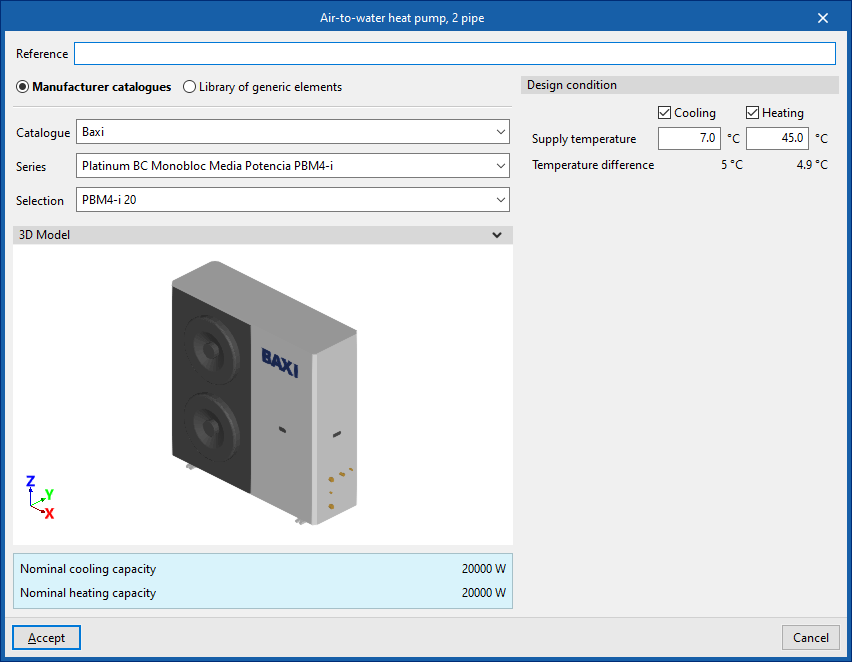The width and height of the screenshot is (852, 662).
Task: Open the Selection dropdown PBM4-i 20
Action: click(293, 199)
